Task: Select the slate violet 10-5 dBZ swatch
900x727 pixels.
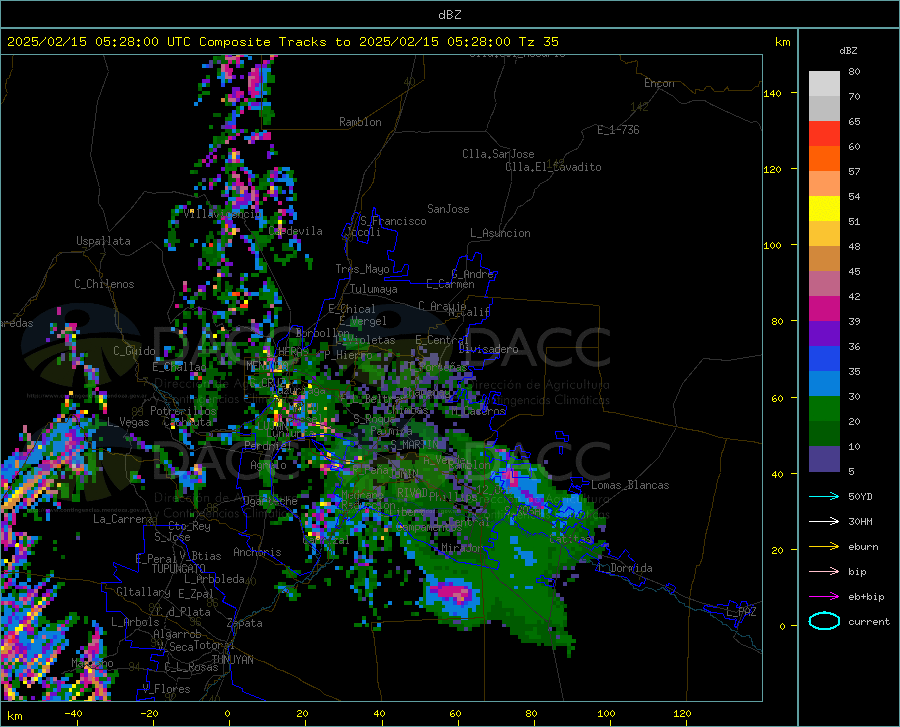Action: point(824,459)
